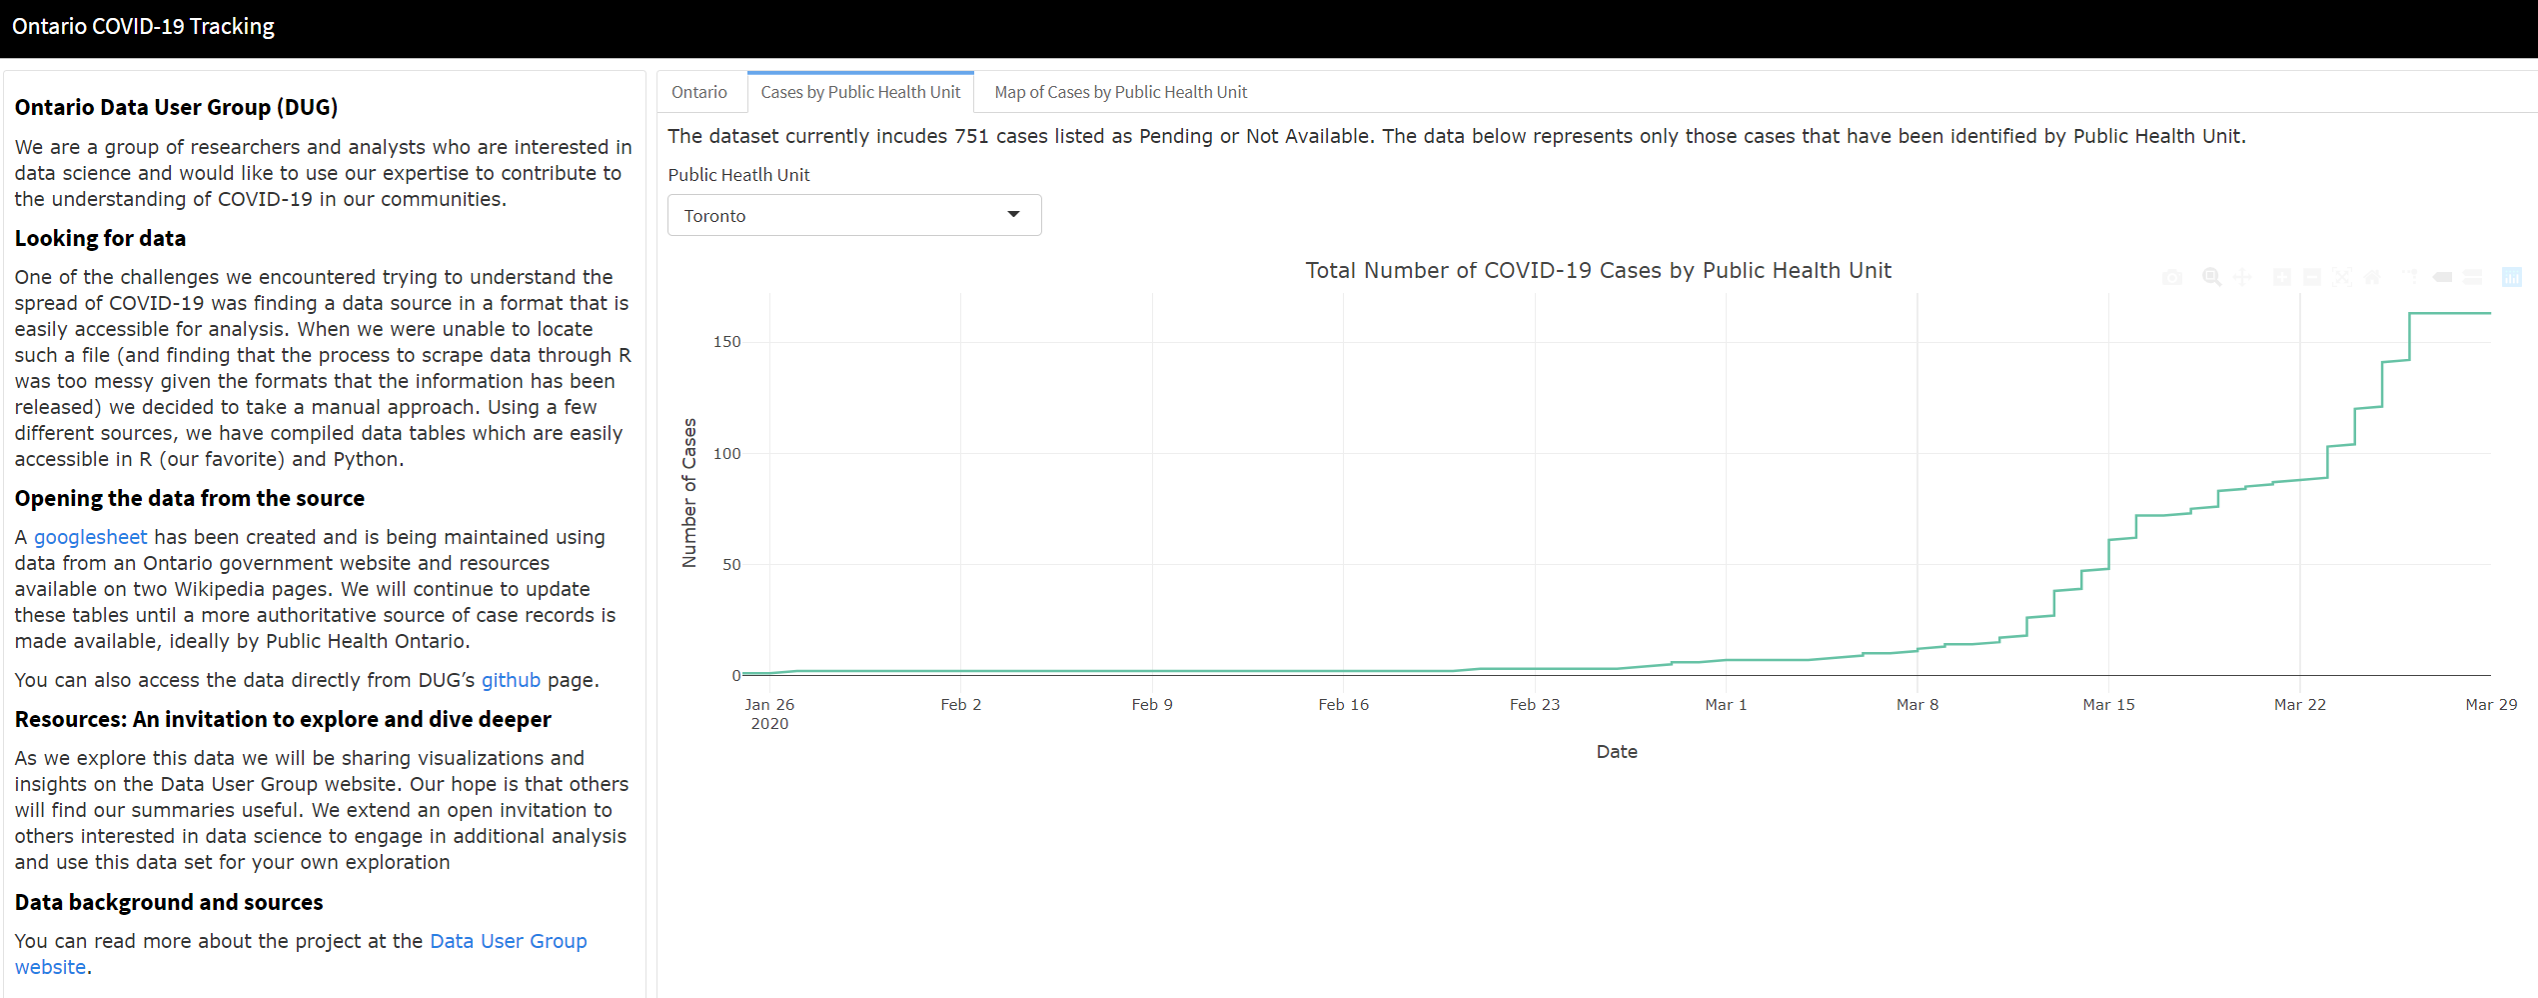The width and height of the screenshot is (2538, 998).
Task: Click the Zoom in plus icon
Action: tap(2282, 277)
